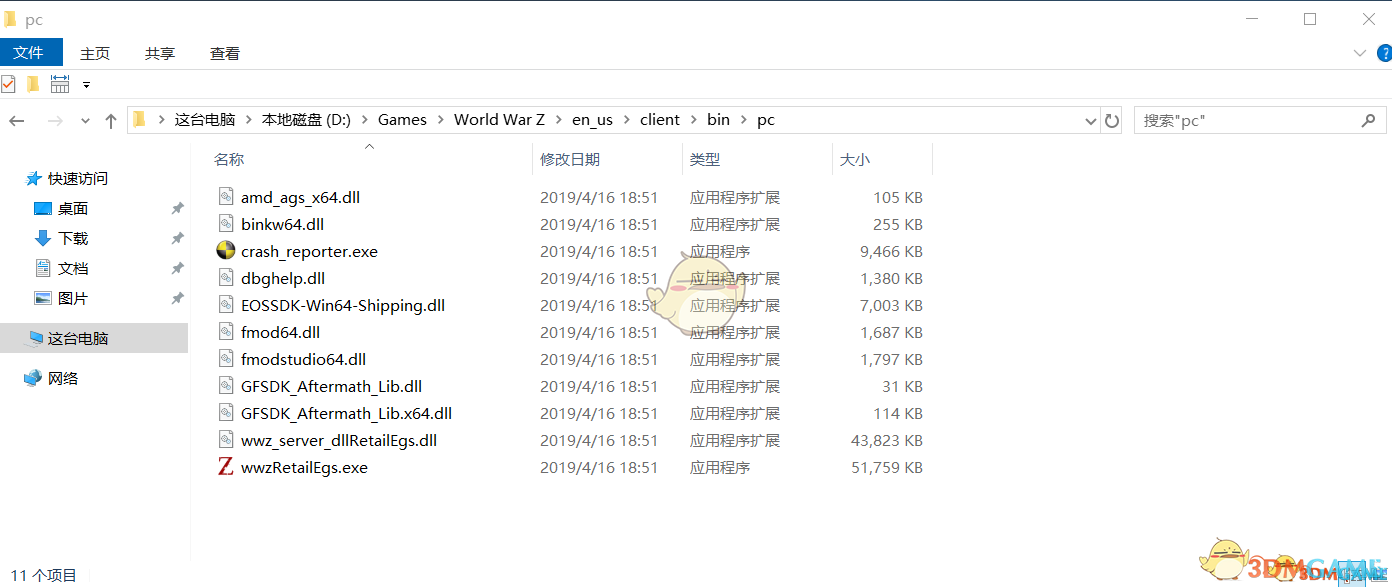Screen dimensions: 1392x587
Task: Click the pin icon beside 图片
Action: click(x=177, y=299)
